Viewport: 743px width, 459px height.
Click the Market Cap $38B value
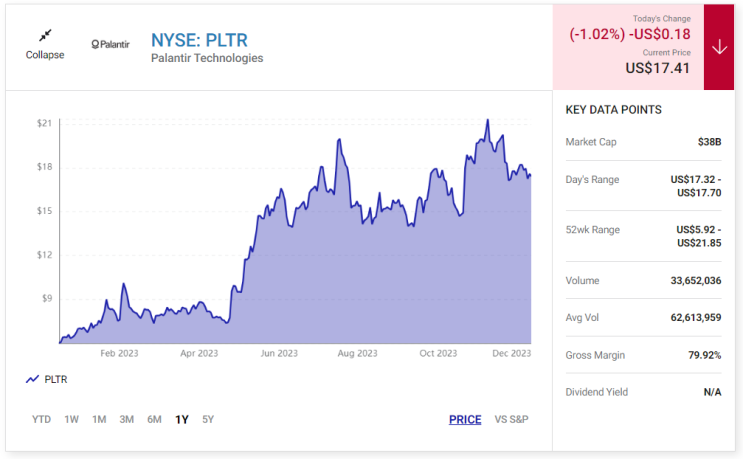709,142
